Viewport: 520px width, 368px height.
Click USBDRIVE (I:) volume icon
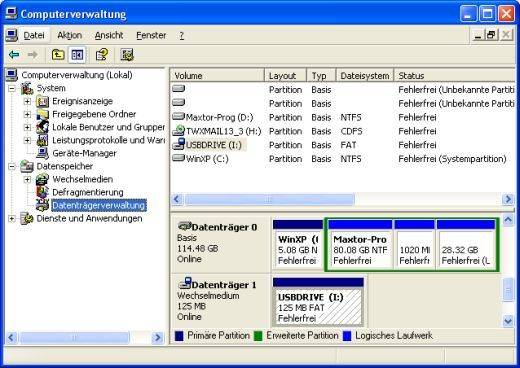[x=179, y=144]
